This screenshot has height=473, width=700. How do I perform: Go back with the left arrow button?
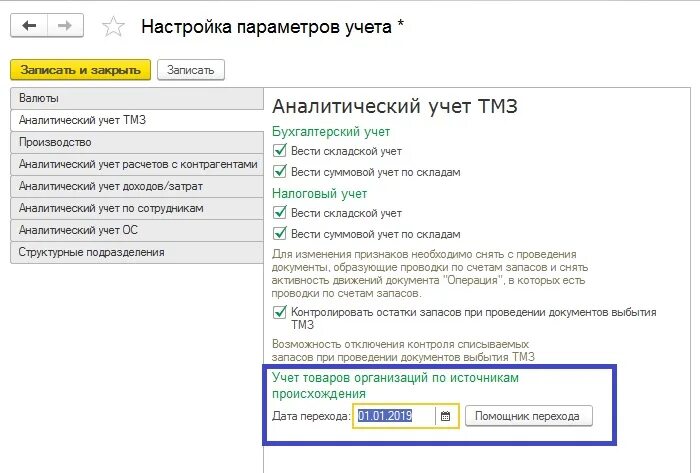pyautogui.click(x=29, y=25)
